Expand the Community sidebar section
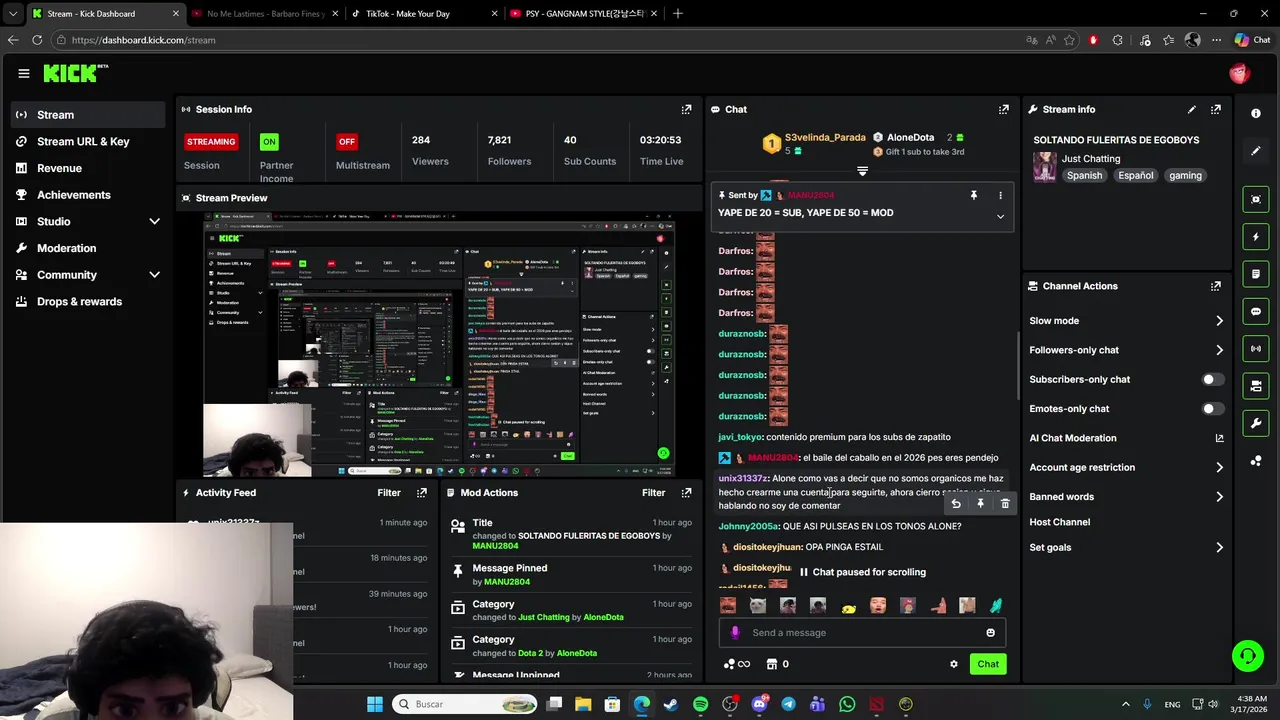 coord(154,274)
